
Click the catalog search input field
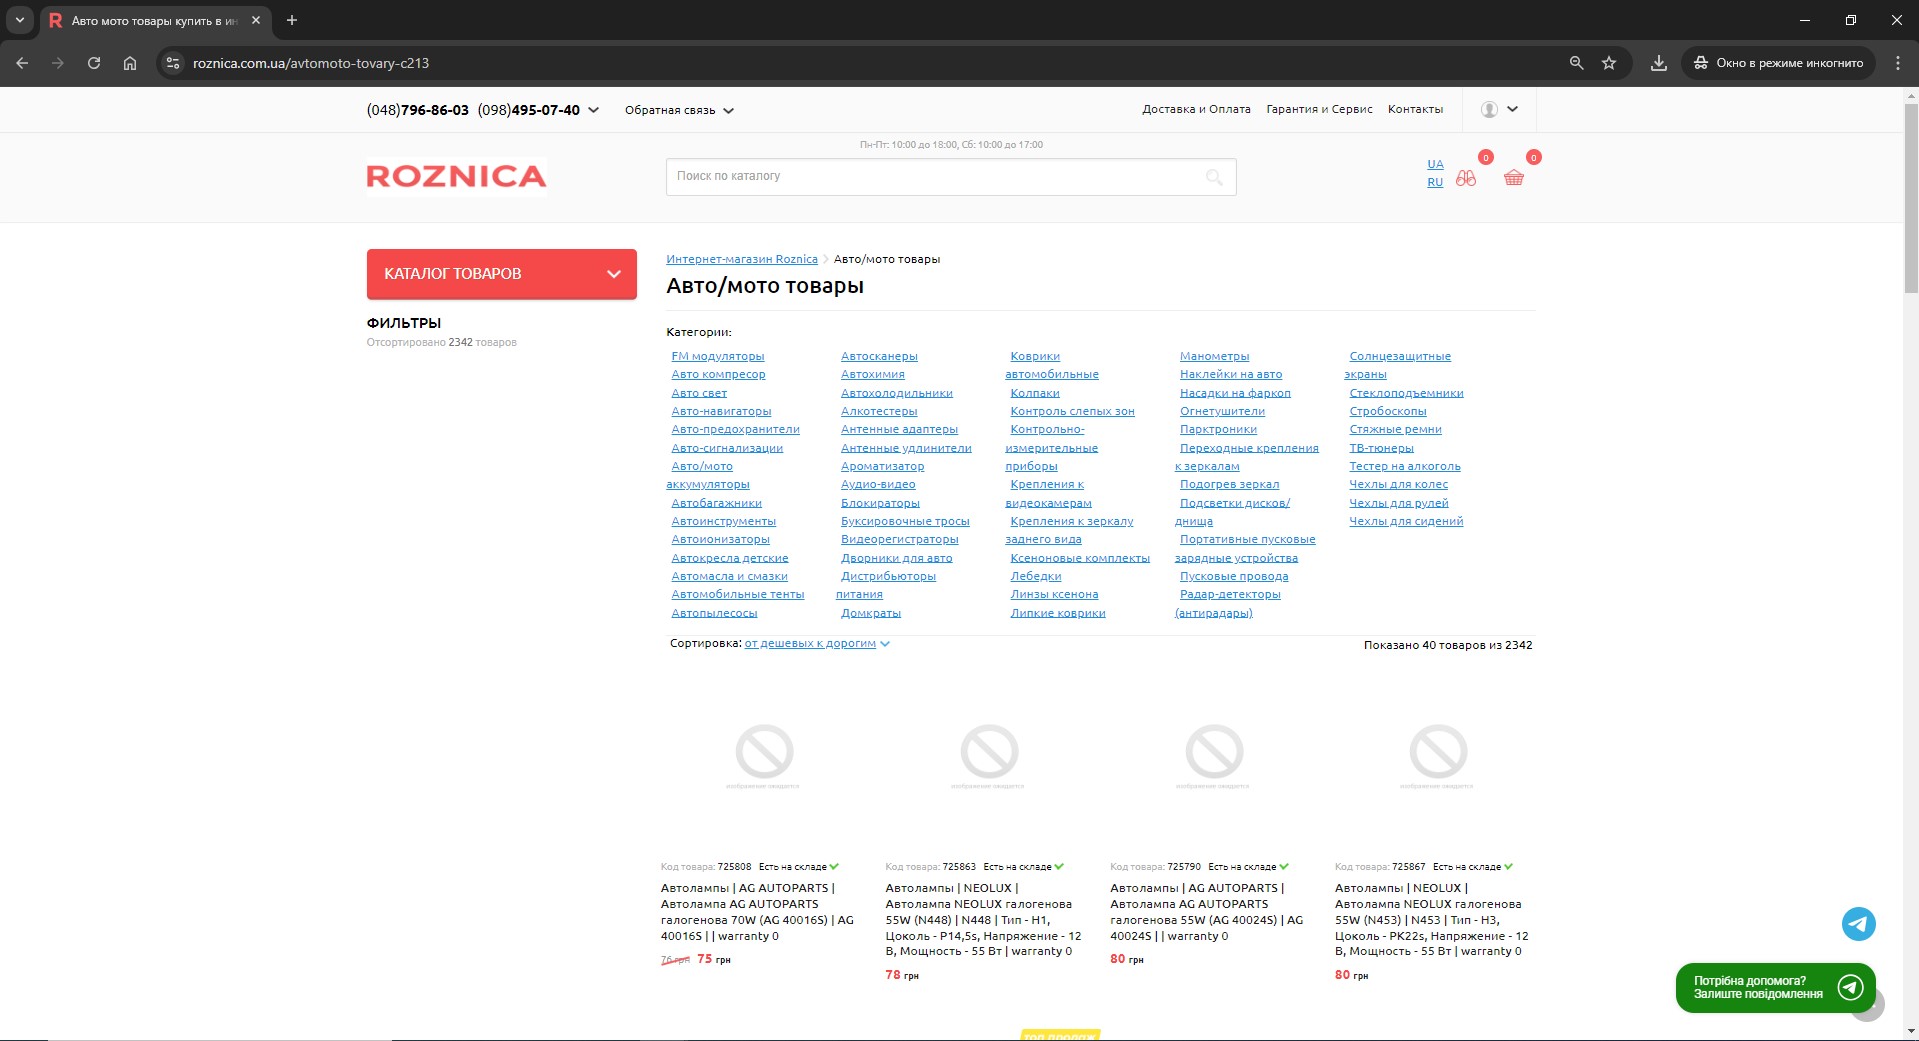pyautogui.click(x=935, y=177)
